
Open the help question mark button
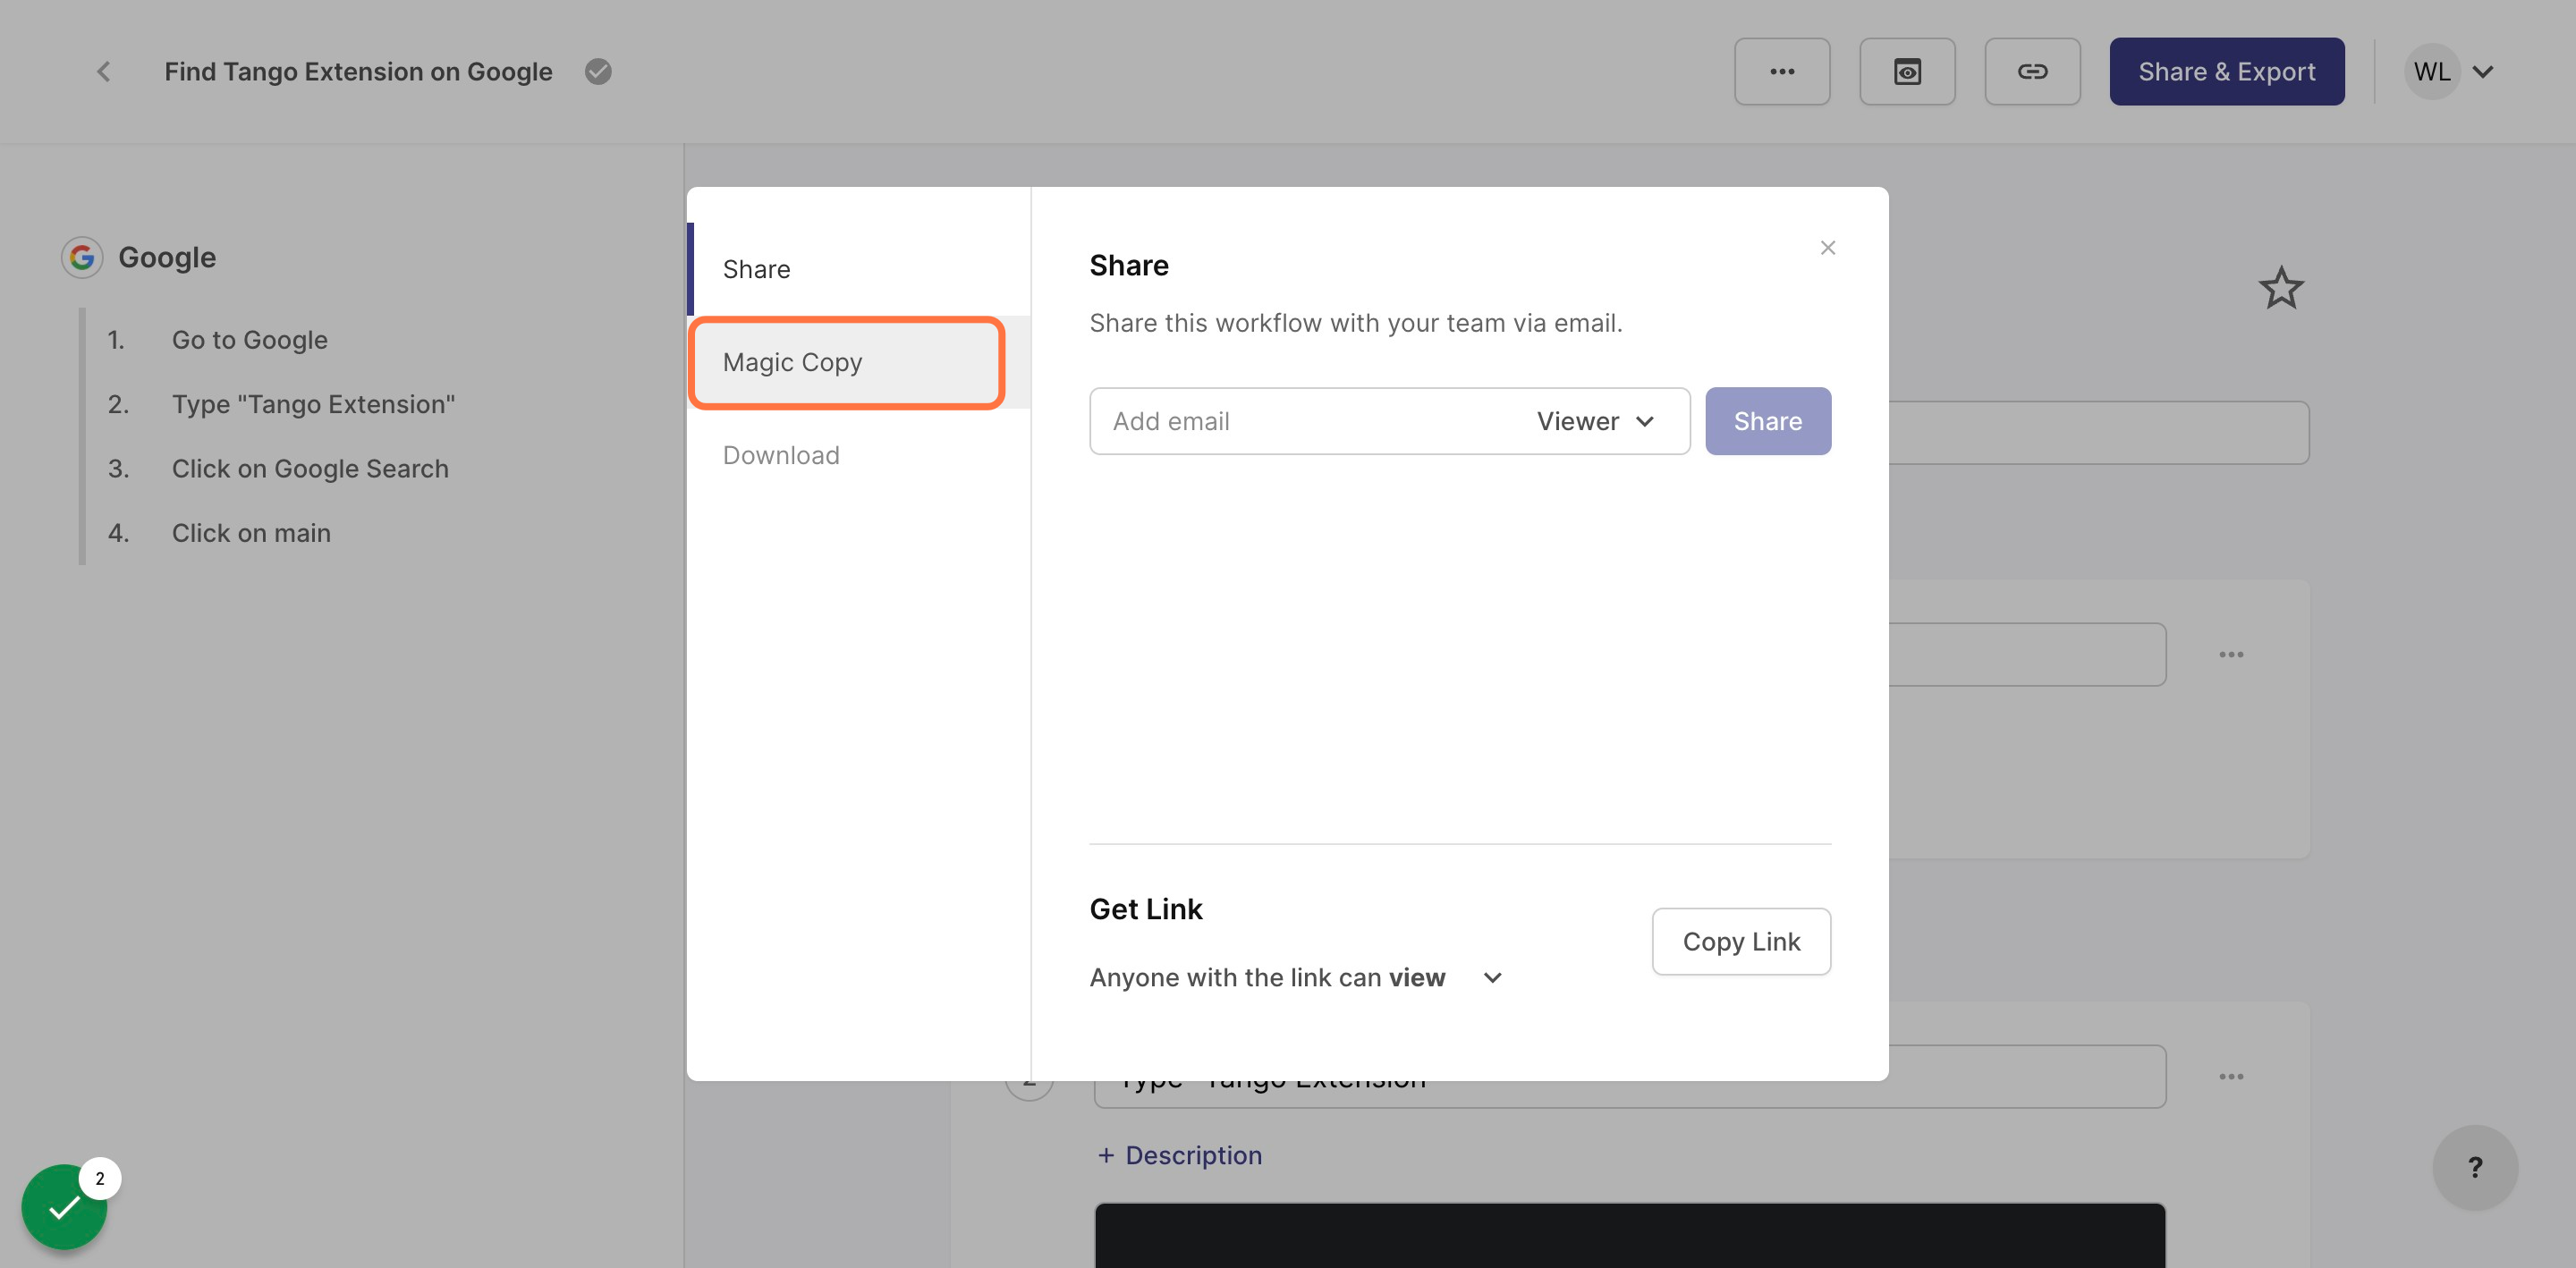(2475, 1167)
